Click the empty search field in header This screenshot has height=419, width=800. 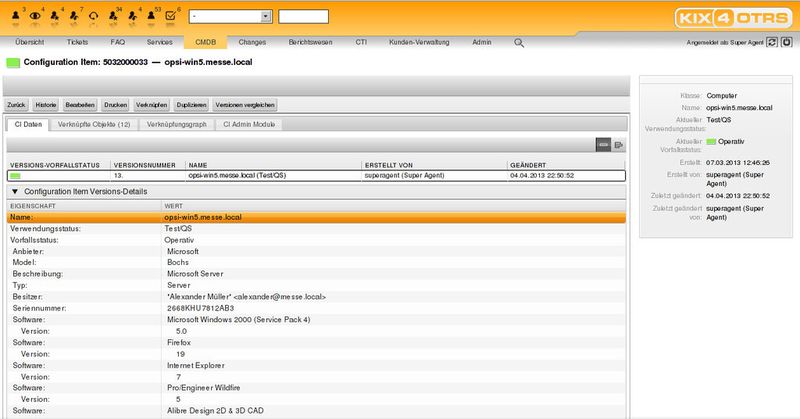pyautogui.click(x=304, y=16)
